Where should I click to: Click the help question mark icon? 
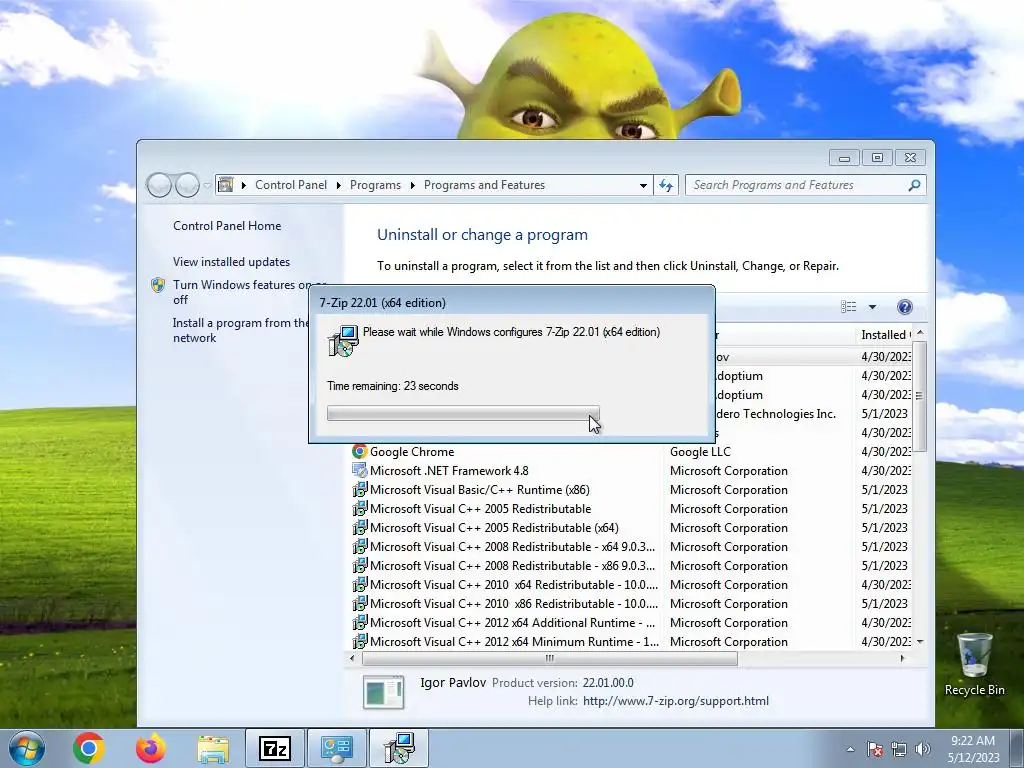point(904,307)
